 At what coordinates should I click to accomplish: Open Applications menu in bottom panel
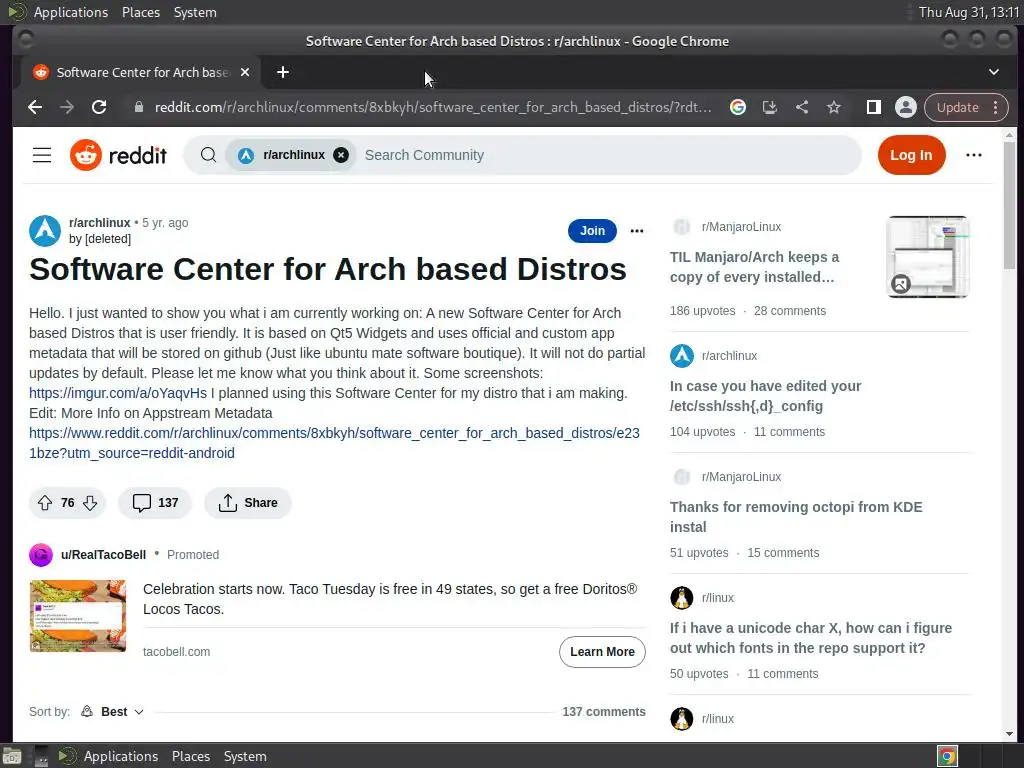pos(121,756)
